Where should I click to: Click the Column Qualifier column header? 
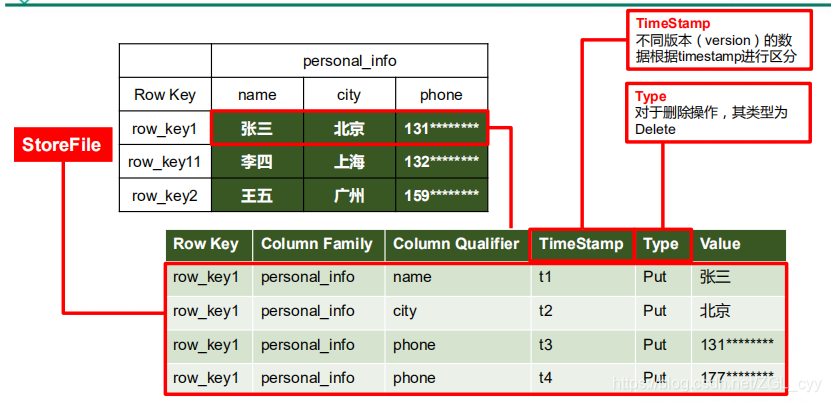[457, 245]
